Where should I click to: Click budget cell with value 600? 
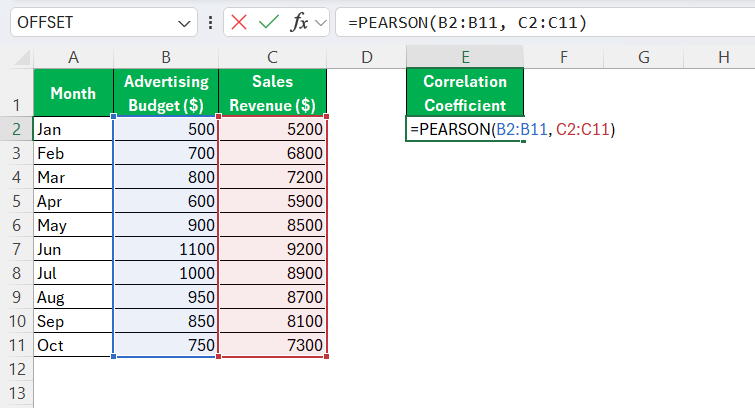[166, 201]
